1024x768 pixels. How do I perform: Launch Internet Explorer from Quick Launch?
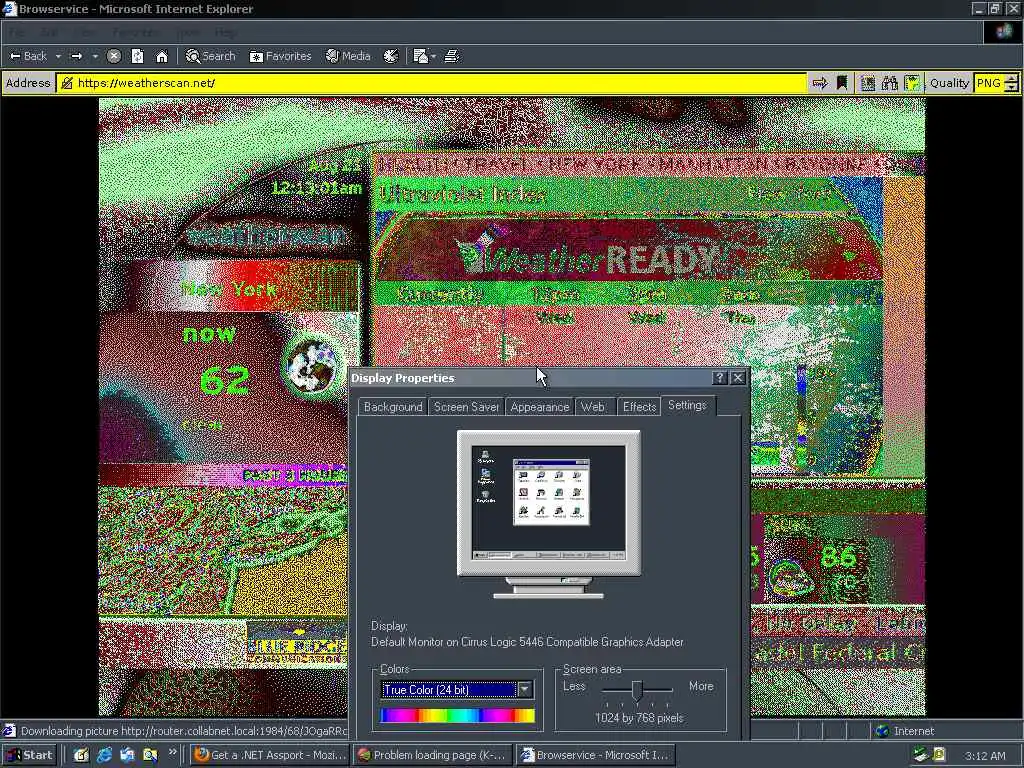point(104,755)
